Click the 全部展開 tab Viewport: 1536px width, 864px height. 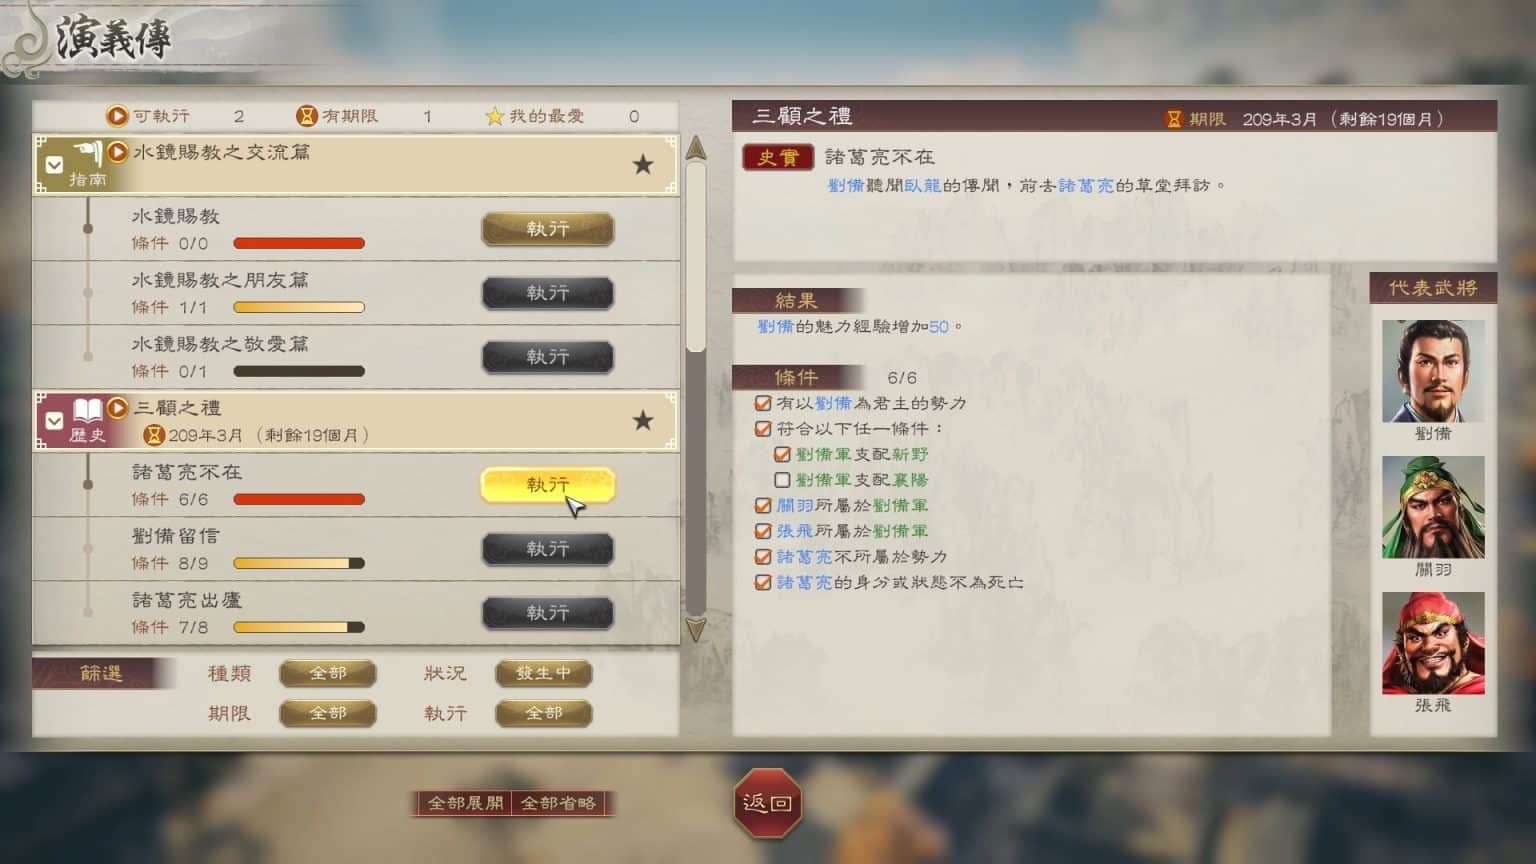pyautogui.click(x=465, y=803)
